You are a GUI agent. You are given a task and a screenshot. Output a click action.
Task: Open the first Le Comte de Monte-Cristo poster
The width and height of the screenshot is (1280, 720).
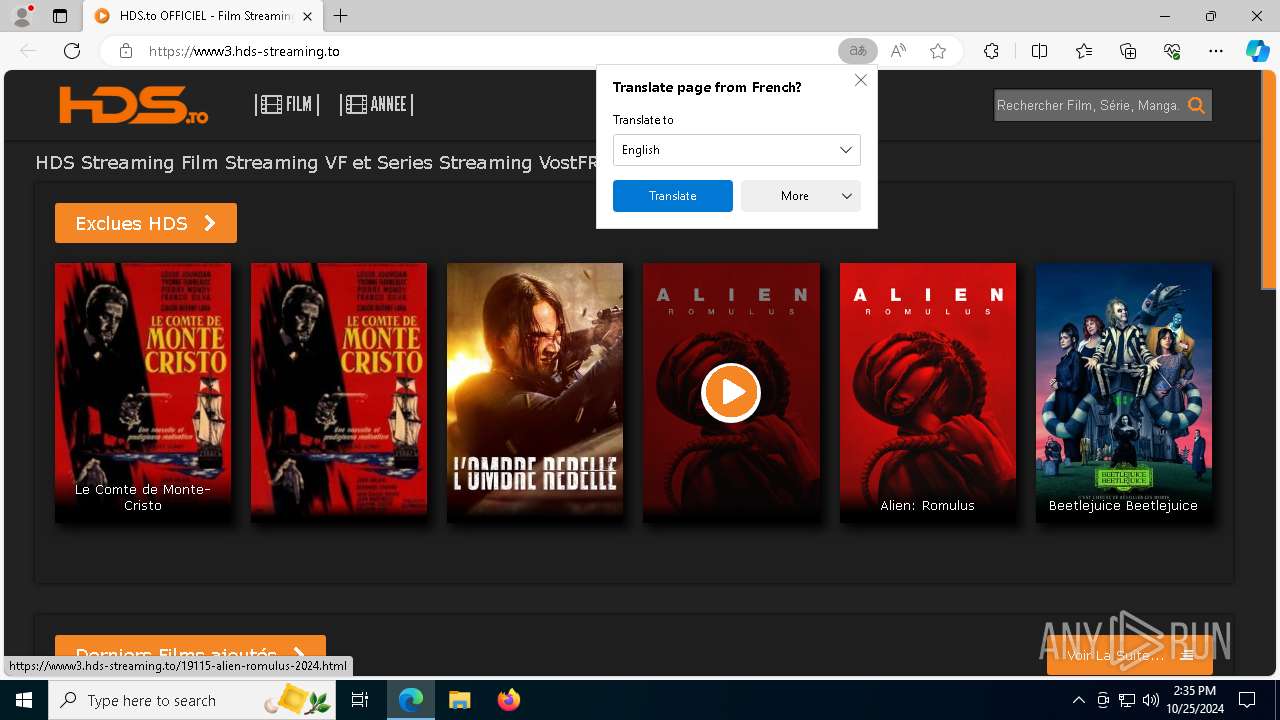coord(143,392)
